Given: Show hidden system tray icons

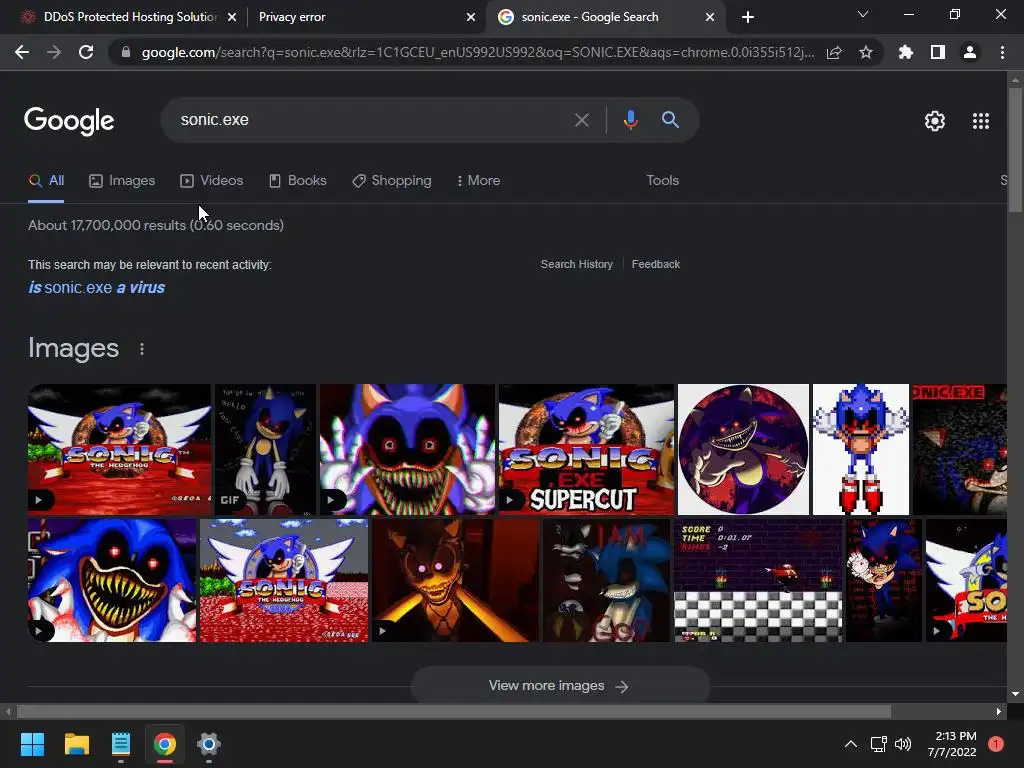Looking at the screenshot, I should point(850,744).
